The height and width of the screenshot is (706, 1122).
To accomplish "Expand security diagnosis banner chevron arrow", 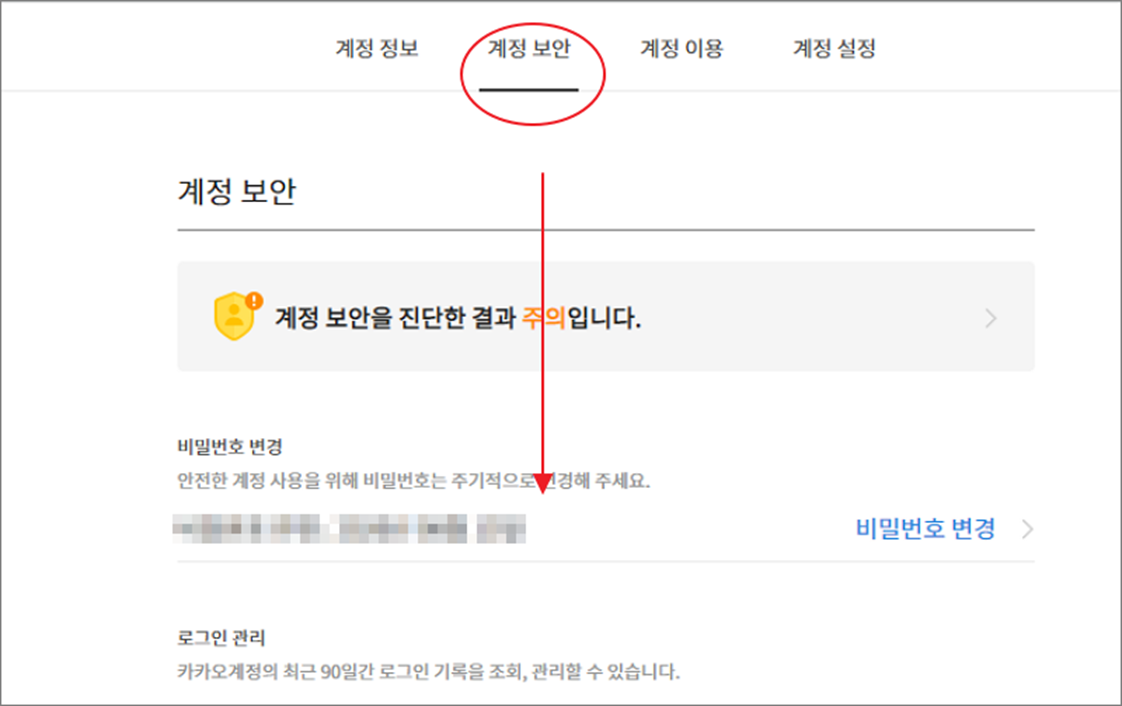I will [x=990, y=318].
